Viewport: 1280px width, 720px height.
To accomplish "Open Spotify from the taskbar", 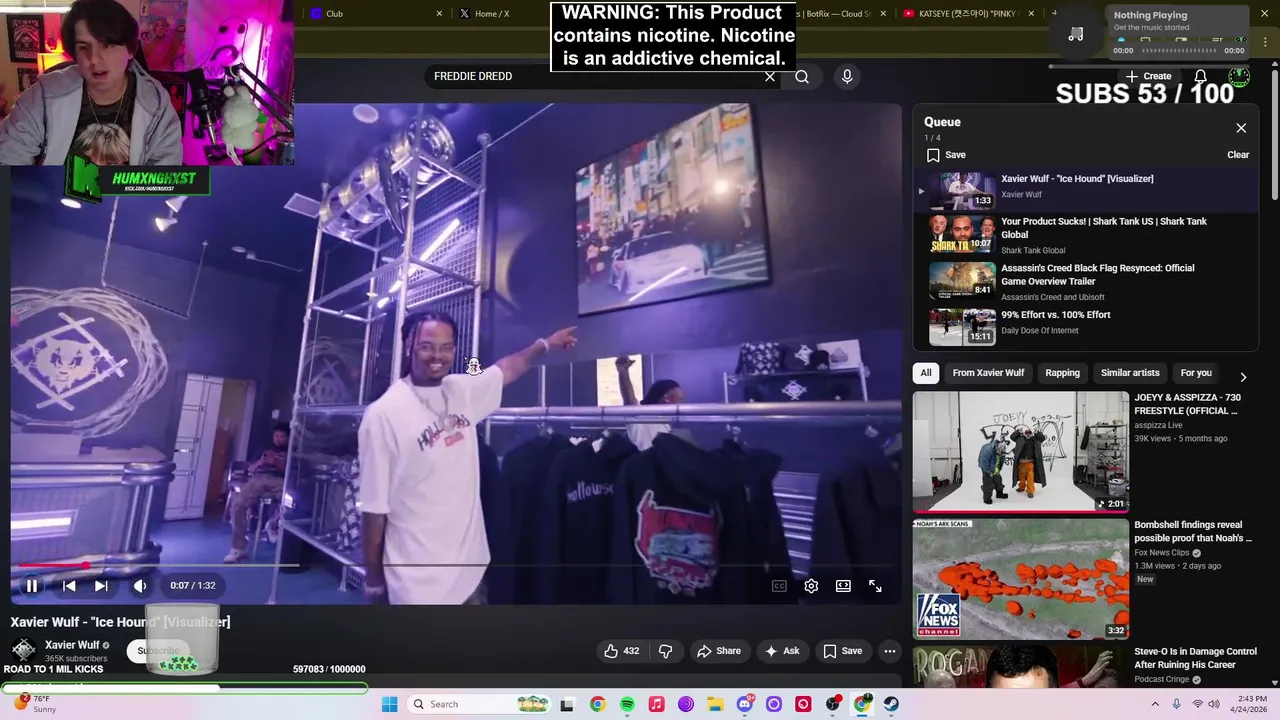I will (x=627, y=704).
